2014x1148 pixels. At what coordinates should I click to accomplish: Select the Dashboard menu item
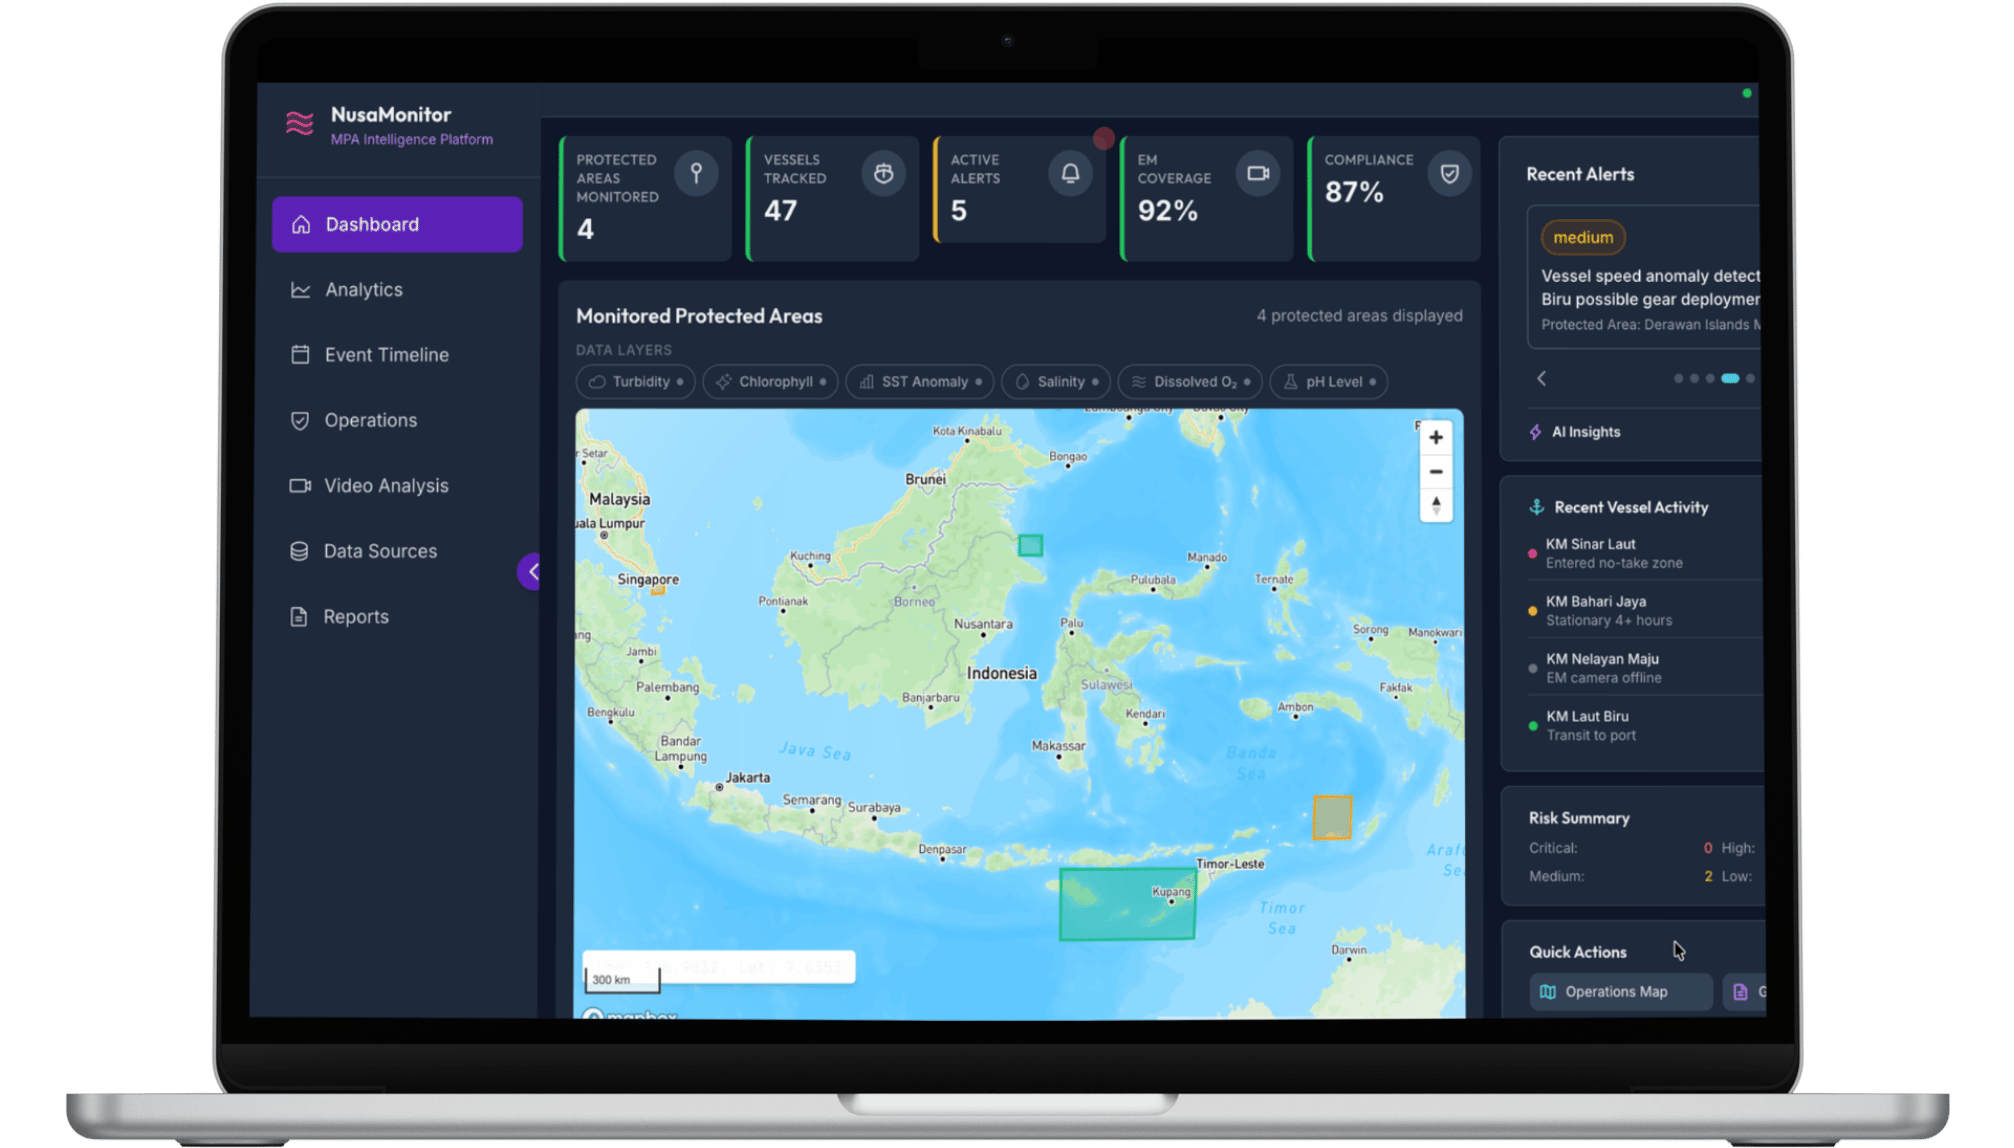[371, 224]
